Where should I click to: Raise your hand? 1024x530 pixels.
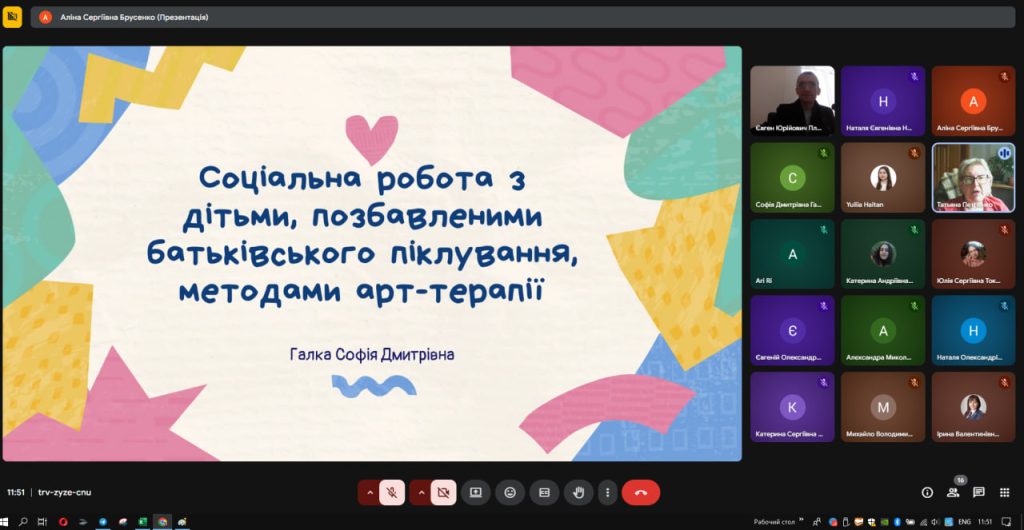578,492
